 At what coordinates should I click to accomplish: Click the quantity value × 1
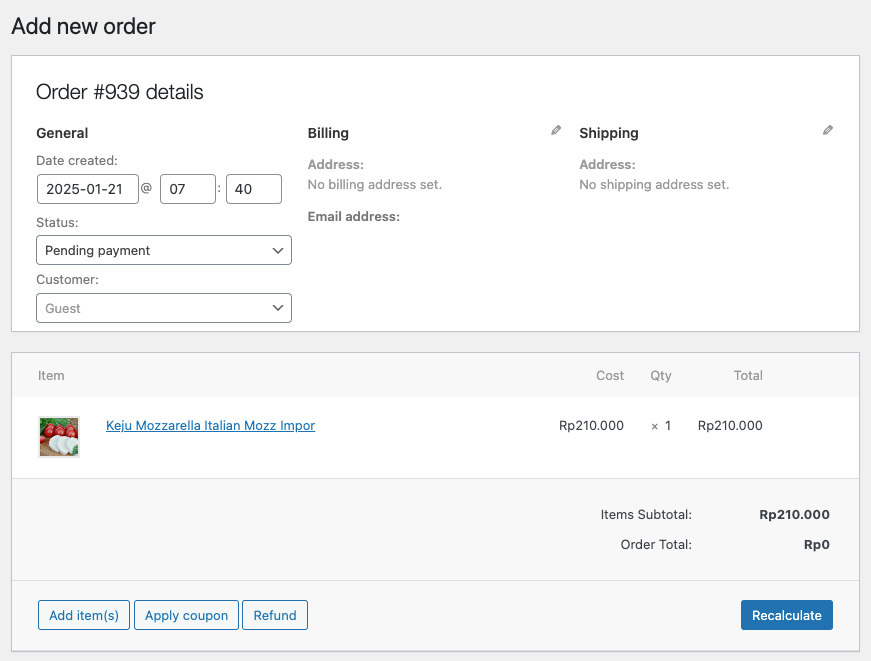[x=661, y=426]
